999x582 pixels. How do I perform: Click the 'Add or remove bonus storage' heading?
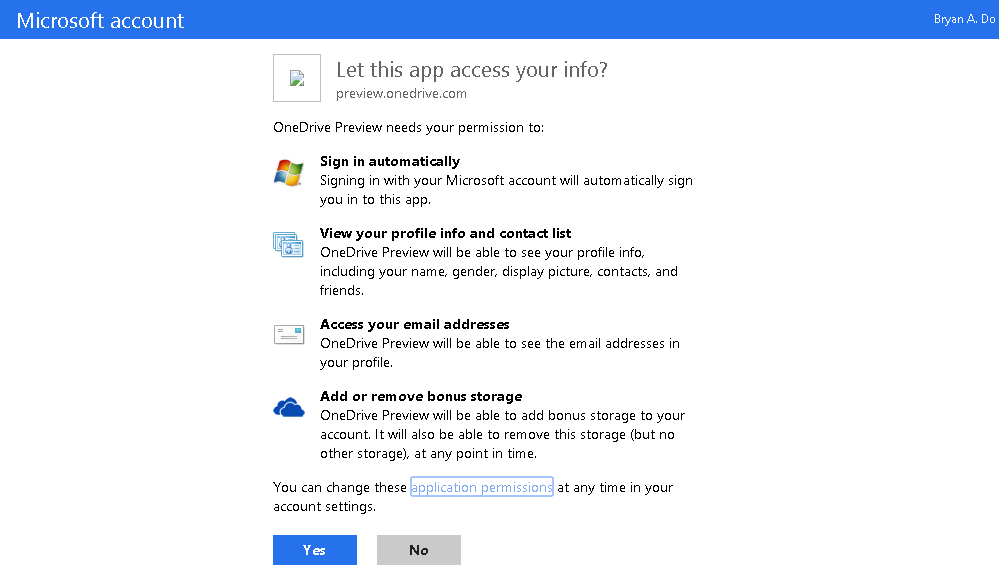click(x=421, y=396)
